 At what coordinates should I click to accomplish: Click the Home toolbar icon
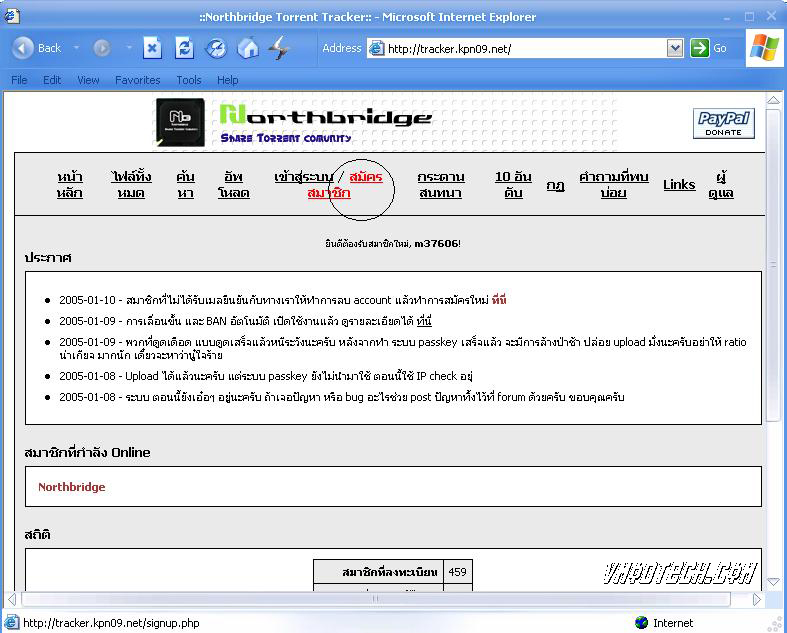coord(248,48)
